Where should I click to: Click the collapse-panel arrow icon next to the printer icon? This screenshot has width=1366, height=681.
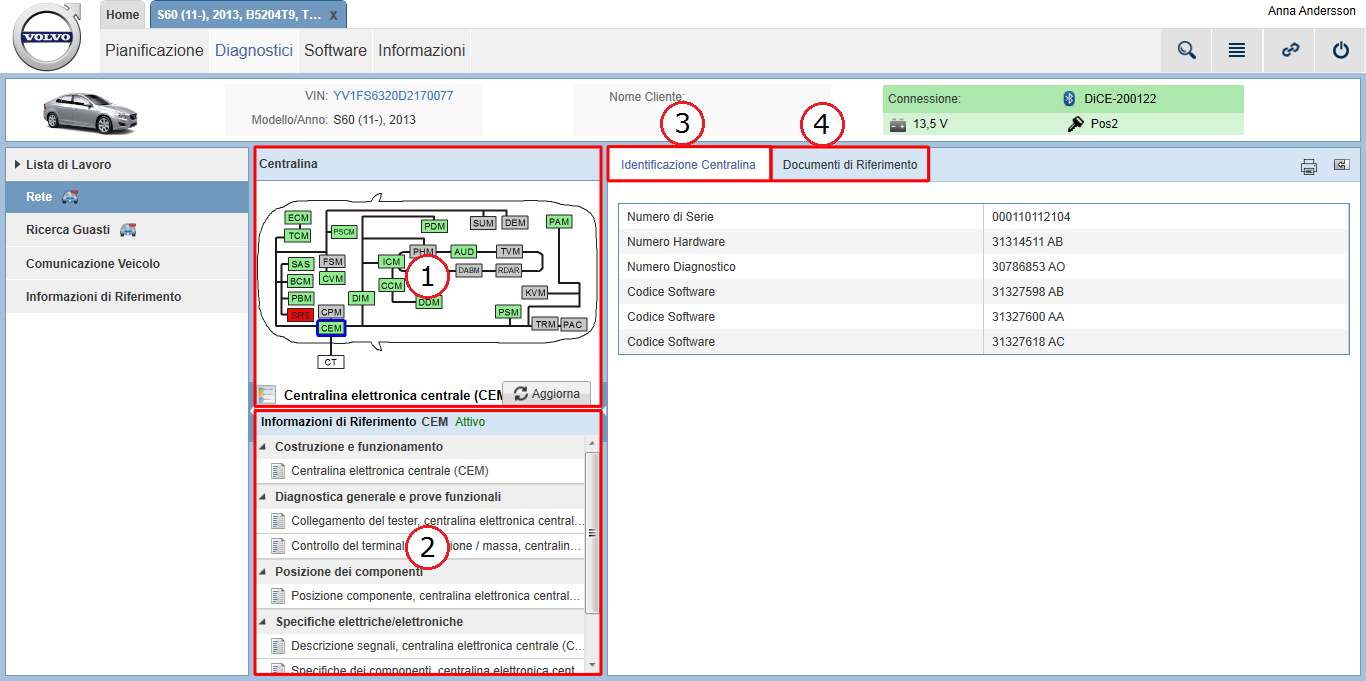click(1341, 166)
